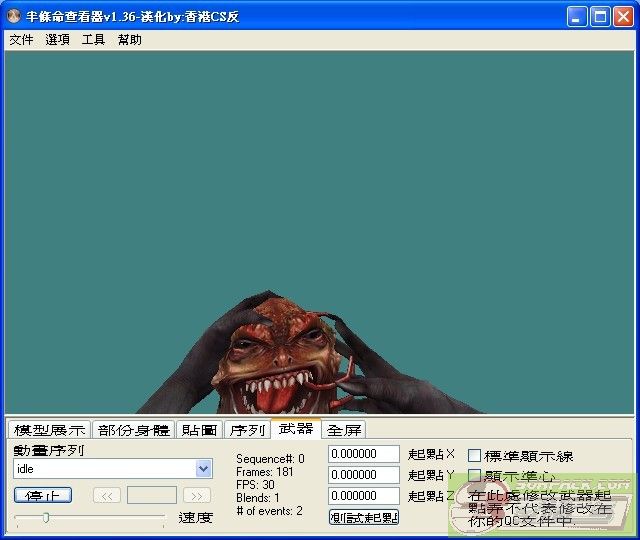Click the 停止 (Stop) button
The image size is (640, 540).
[x=43, y=495]
